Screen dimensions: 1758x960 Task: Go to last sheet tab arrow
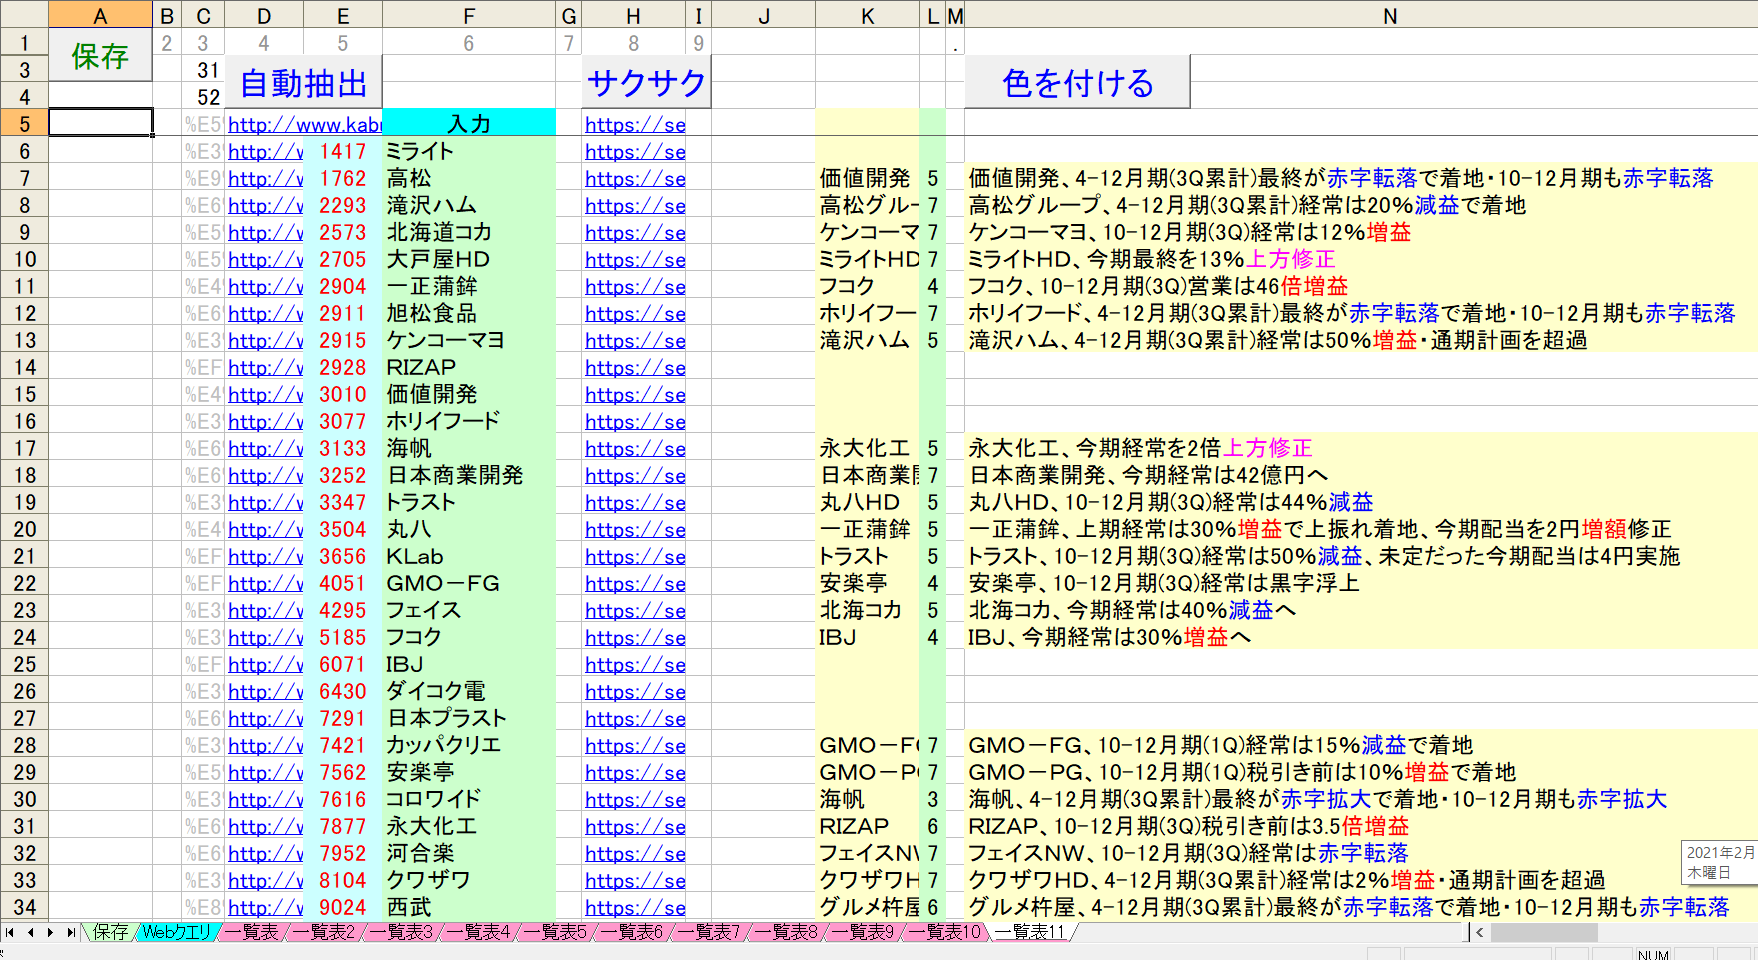[x=70, y=932]
